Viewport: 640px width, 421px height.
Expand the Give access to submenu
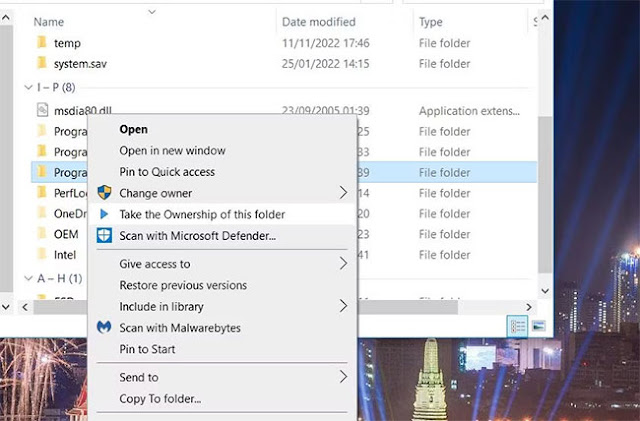pos(344,263)
